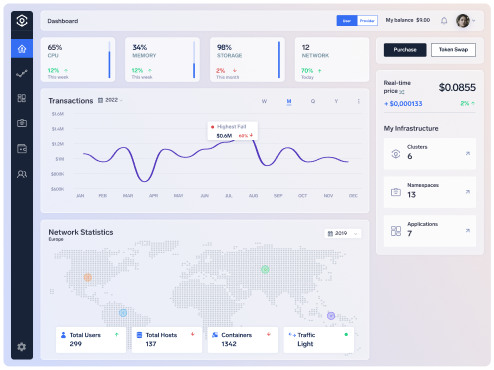Screen dimensions: 494x370
Task: Click the Total Users person icon
Action: click(x=63, y=335)
